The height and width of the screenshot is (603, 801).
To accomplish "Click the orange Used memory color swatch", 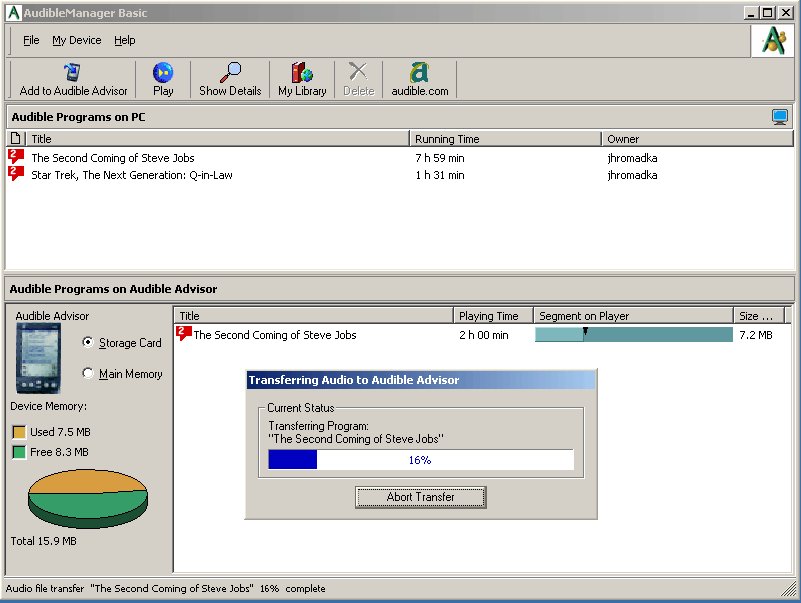I will (19, 432).
